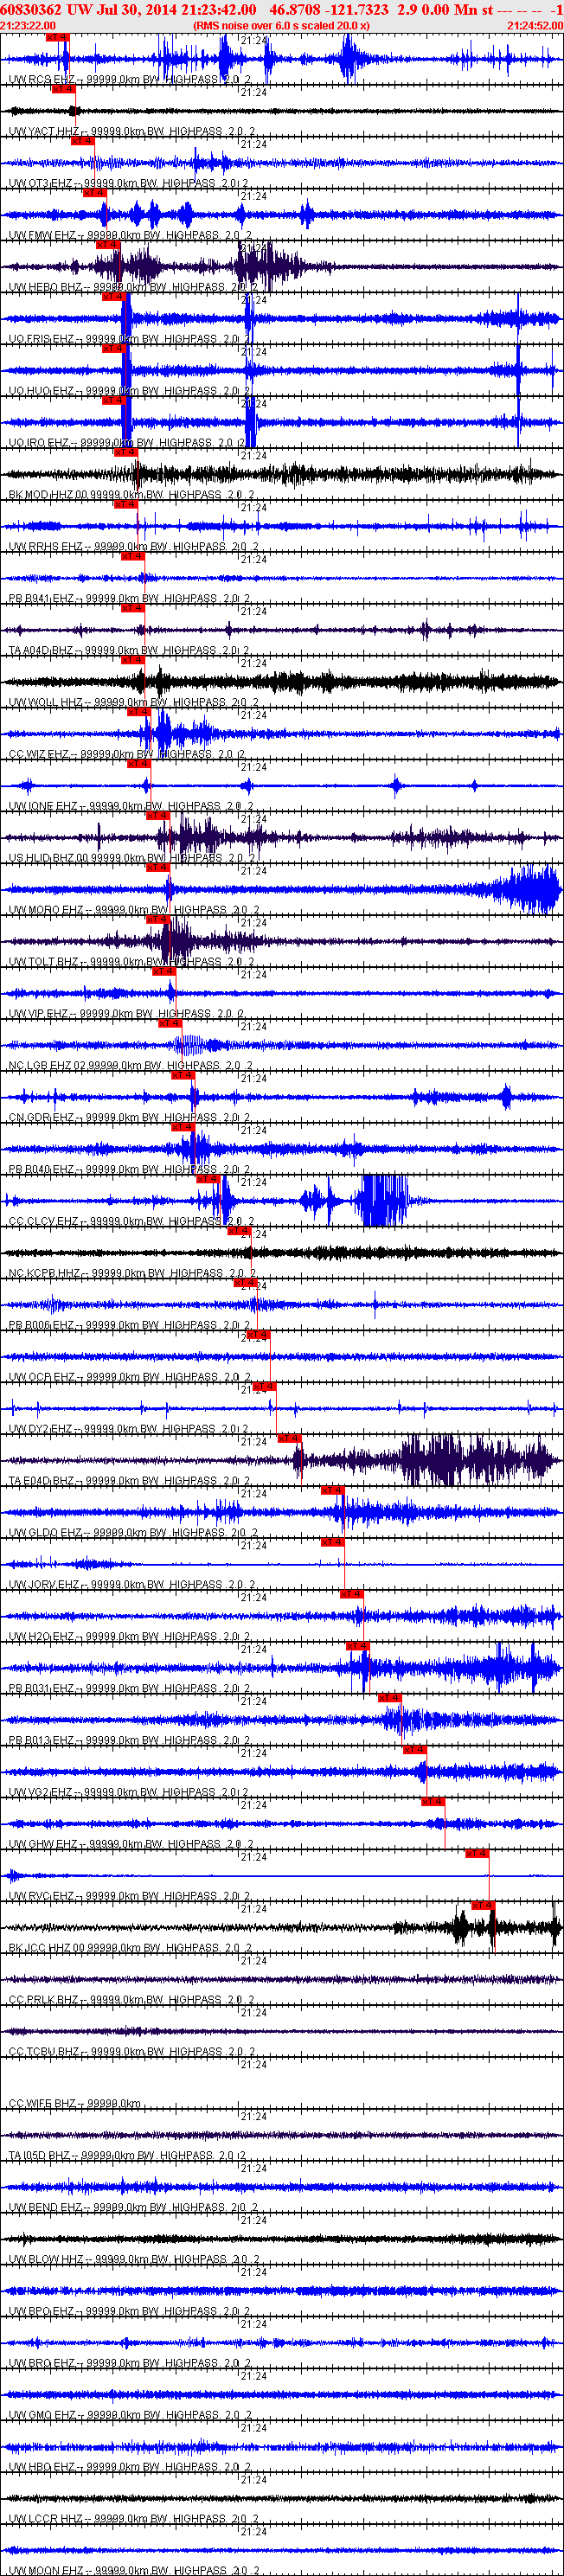Click the red pick marker above the UW RCS trace

(58, 37)
